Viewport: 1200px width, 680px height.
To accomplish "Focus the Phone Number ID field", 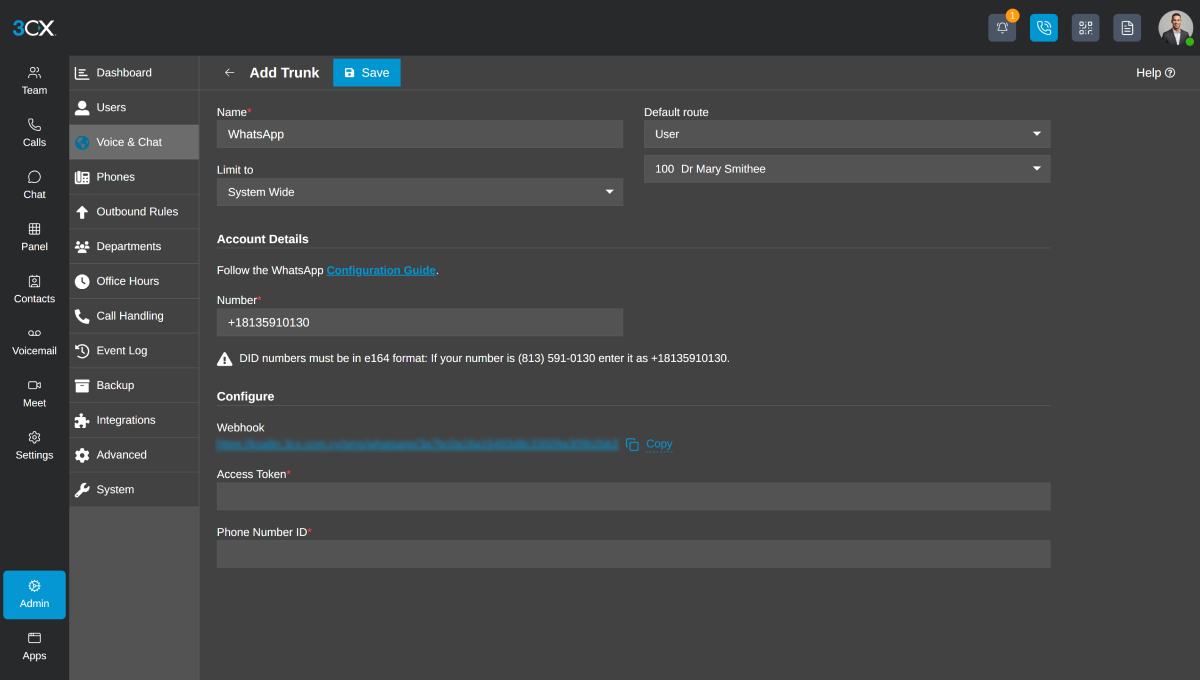I will 634,554.
